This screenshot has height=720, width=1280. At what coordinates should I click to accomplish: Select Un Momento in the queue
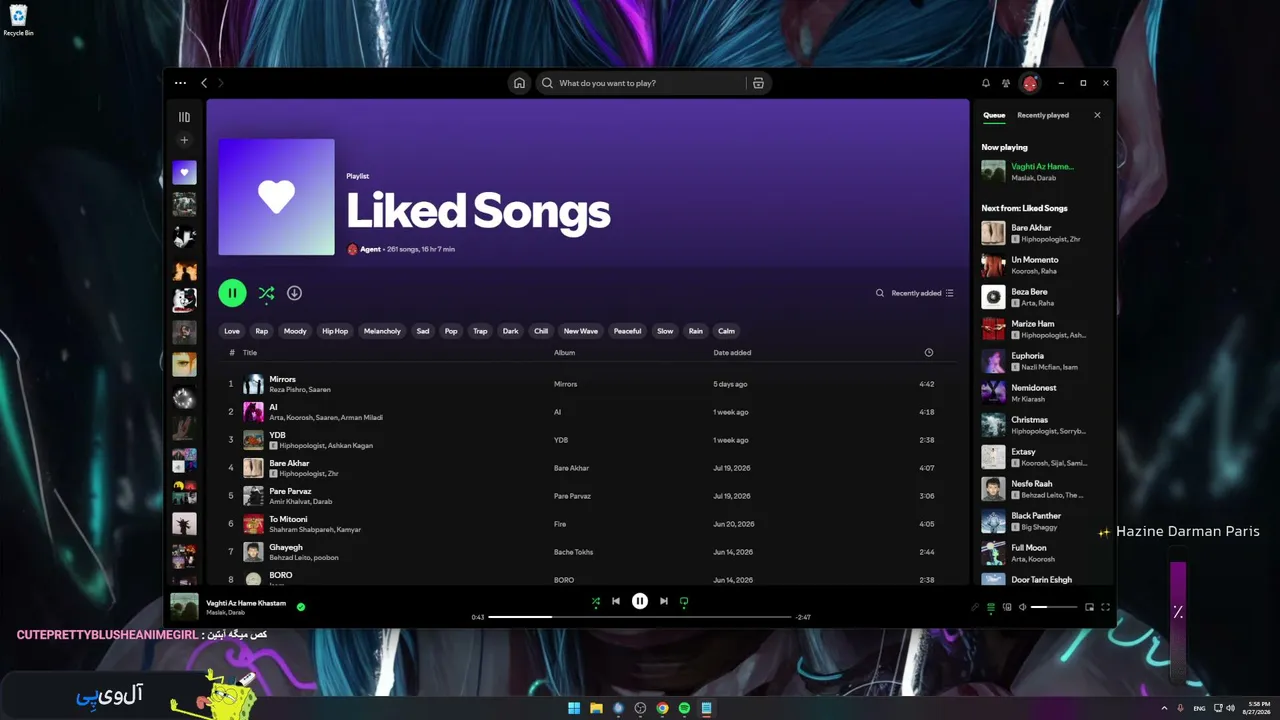point(1044,265)
